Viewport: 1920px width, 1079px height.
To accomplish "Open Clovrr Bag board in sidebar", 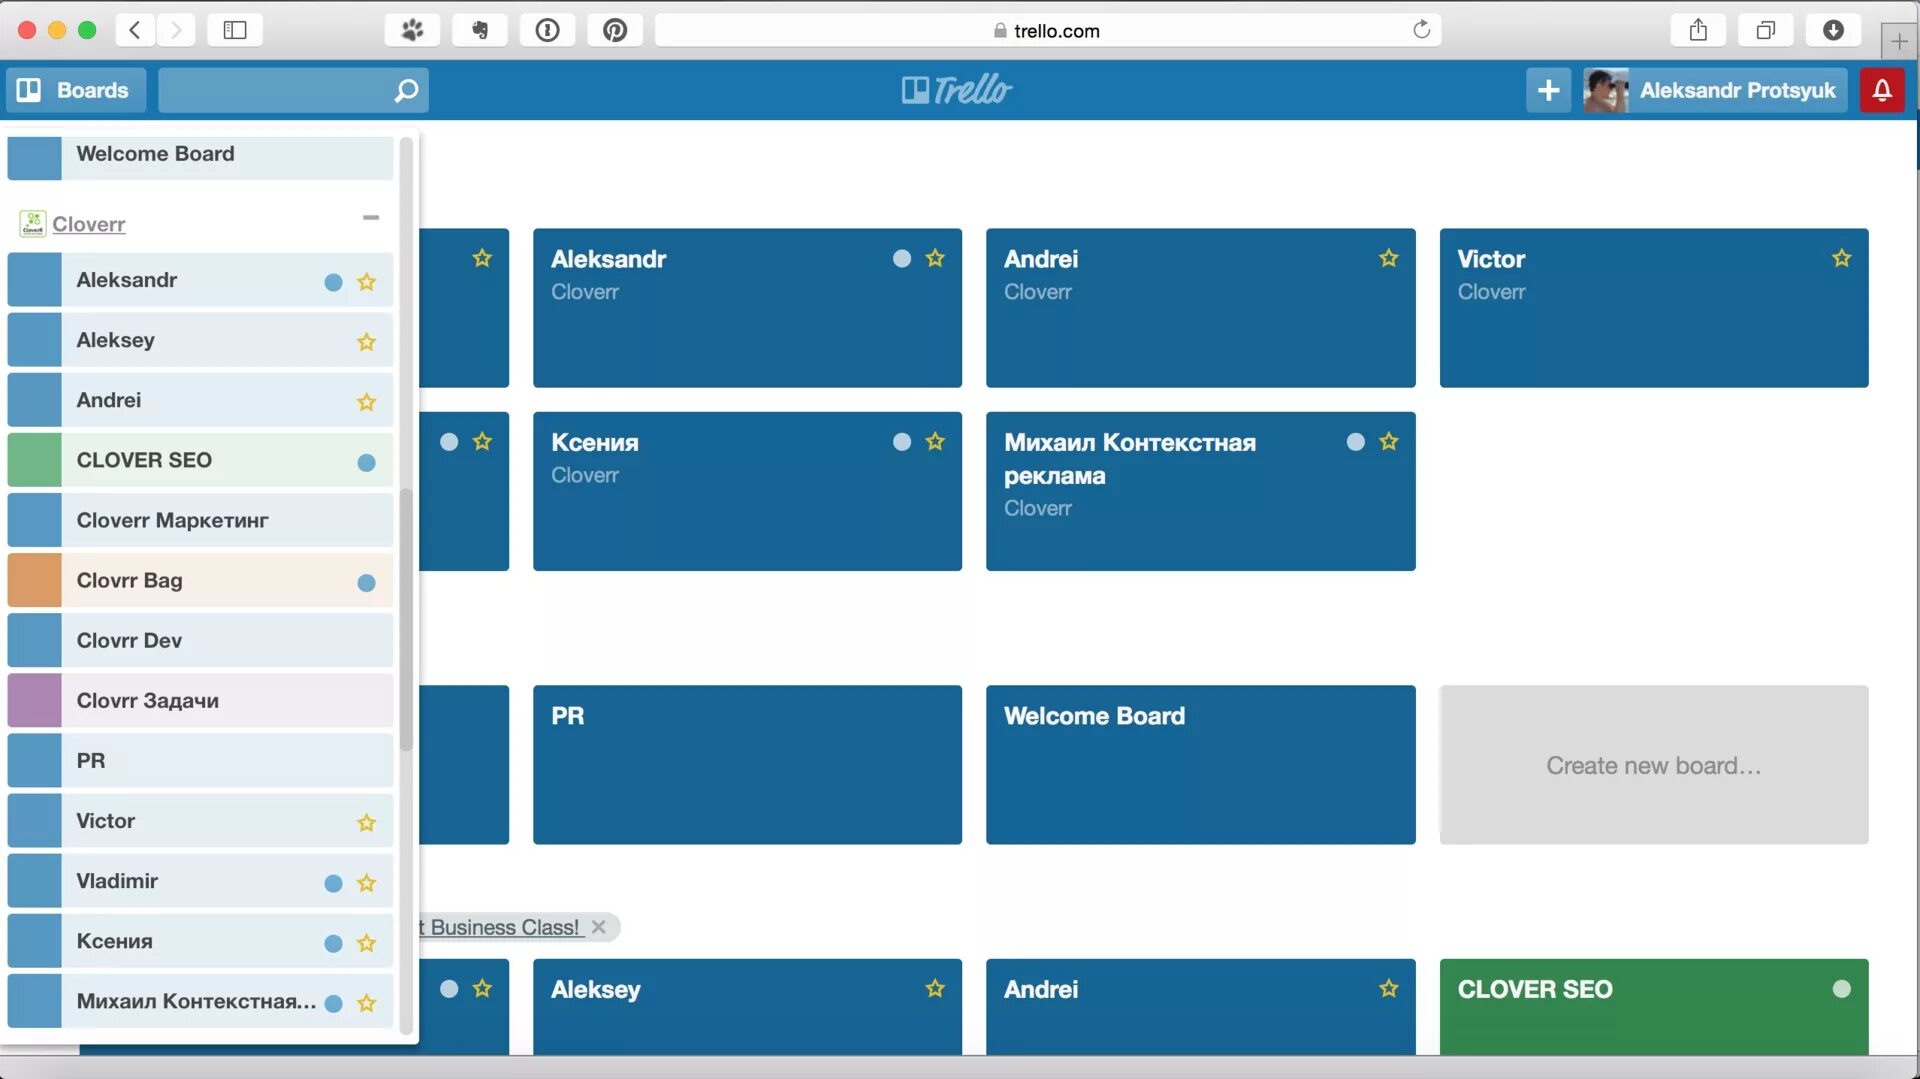I will click(x=200, y=580).
